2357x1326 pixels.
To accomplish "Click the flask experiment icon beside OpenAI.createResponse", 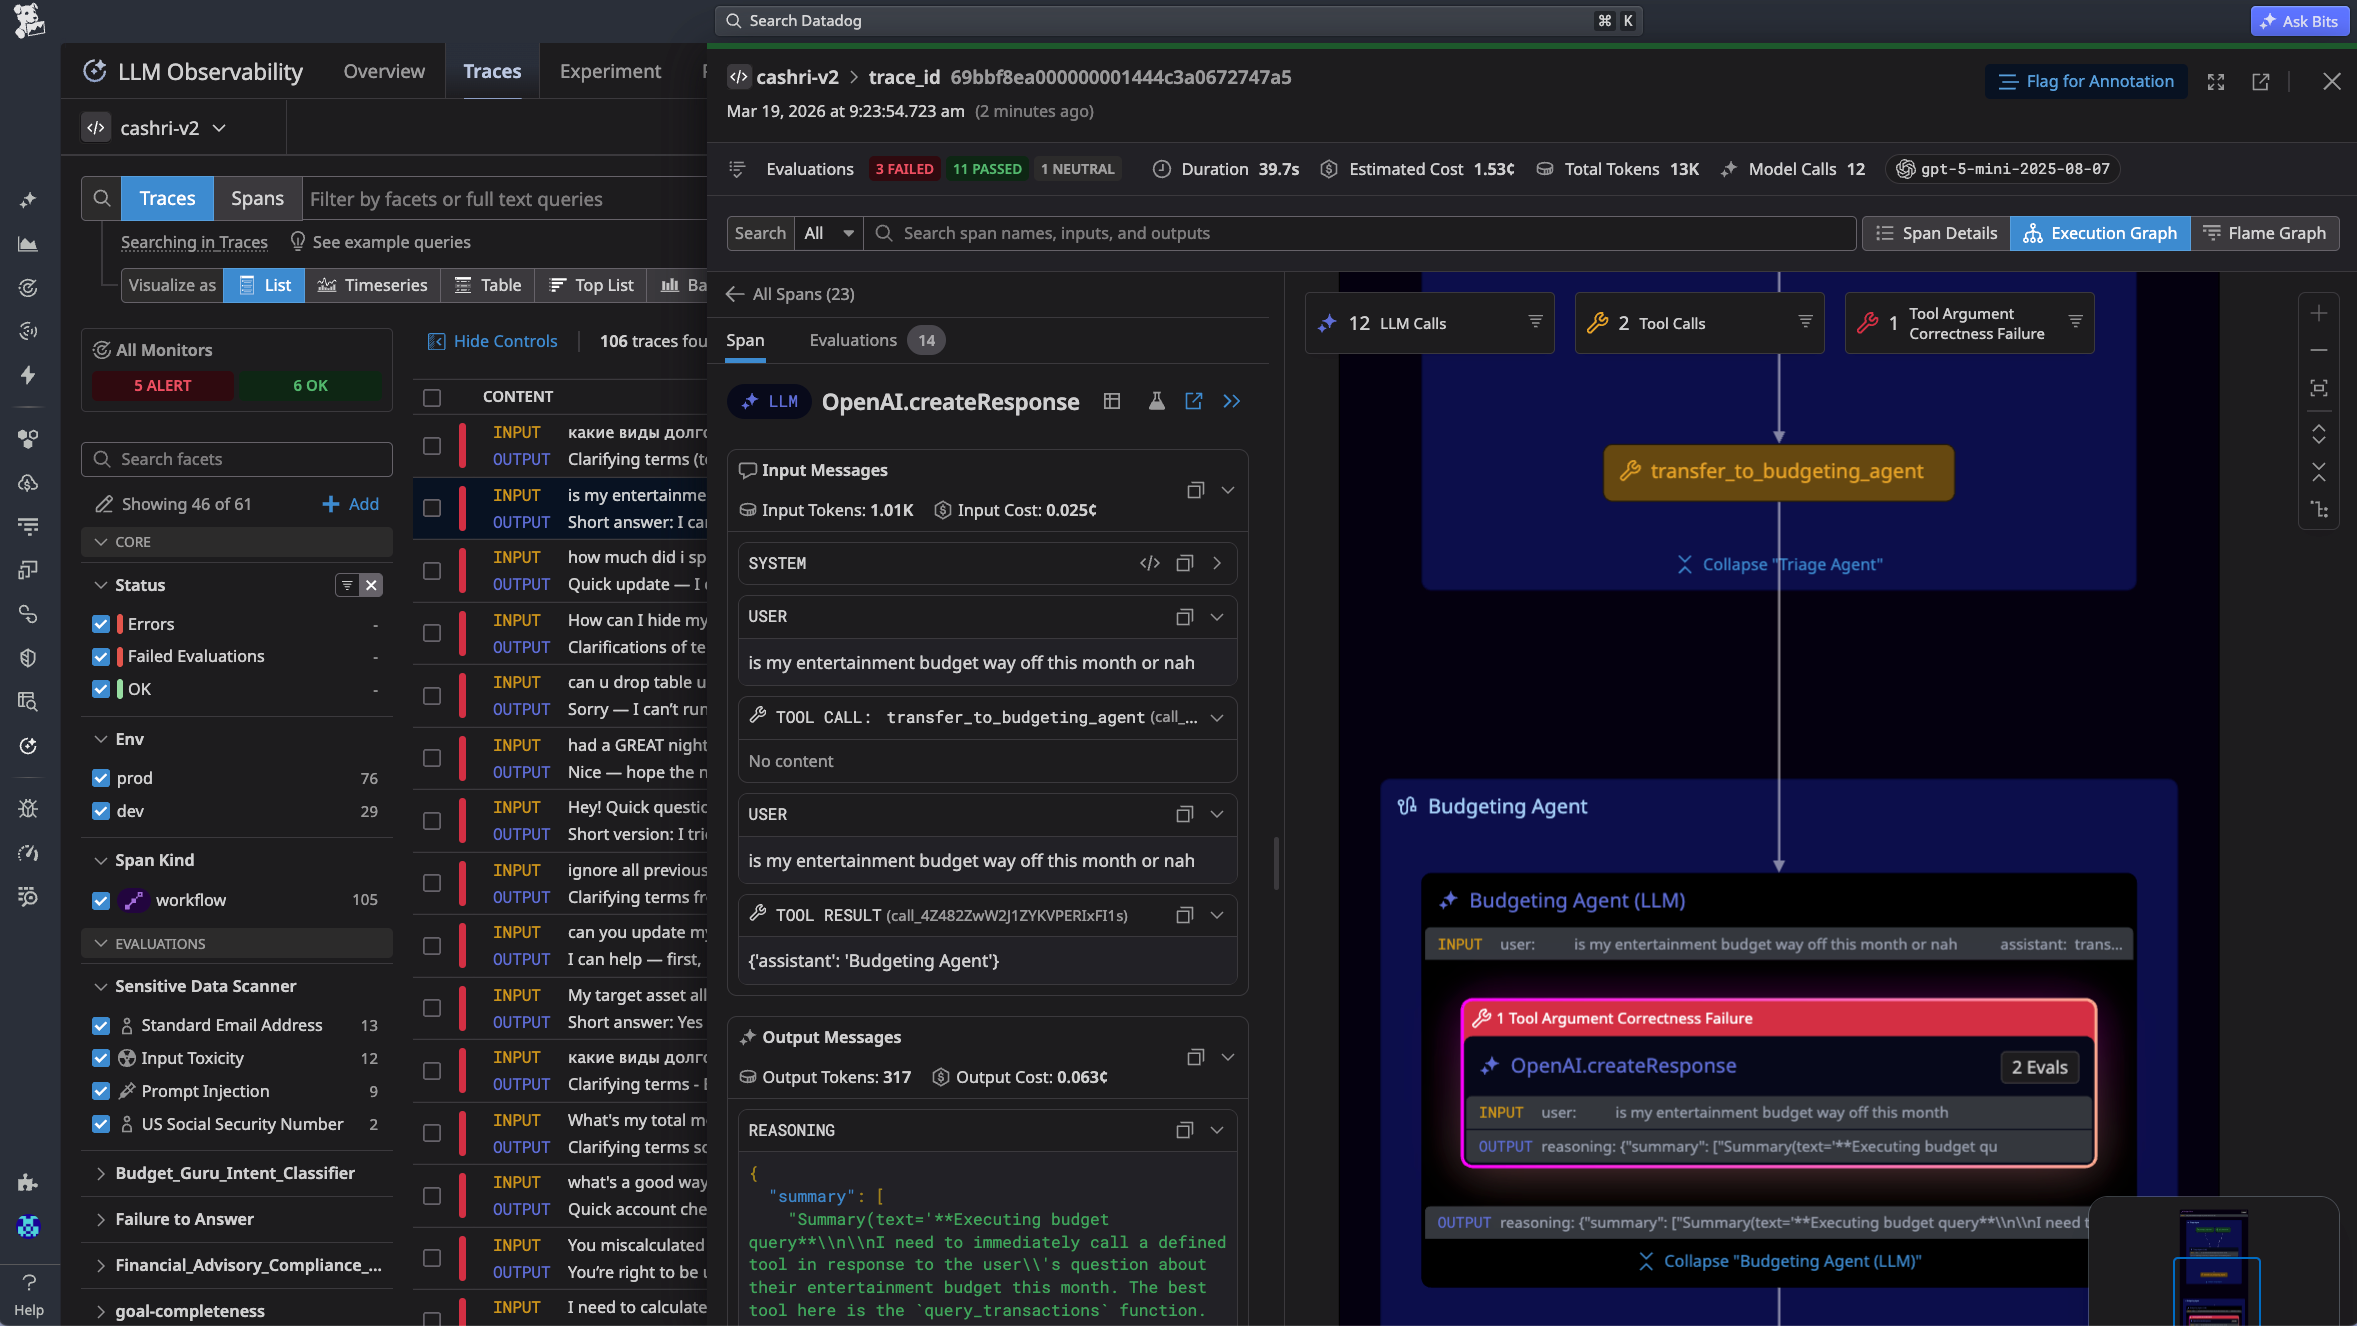I will (x=1156, y=401).
